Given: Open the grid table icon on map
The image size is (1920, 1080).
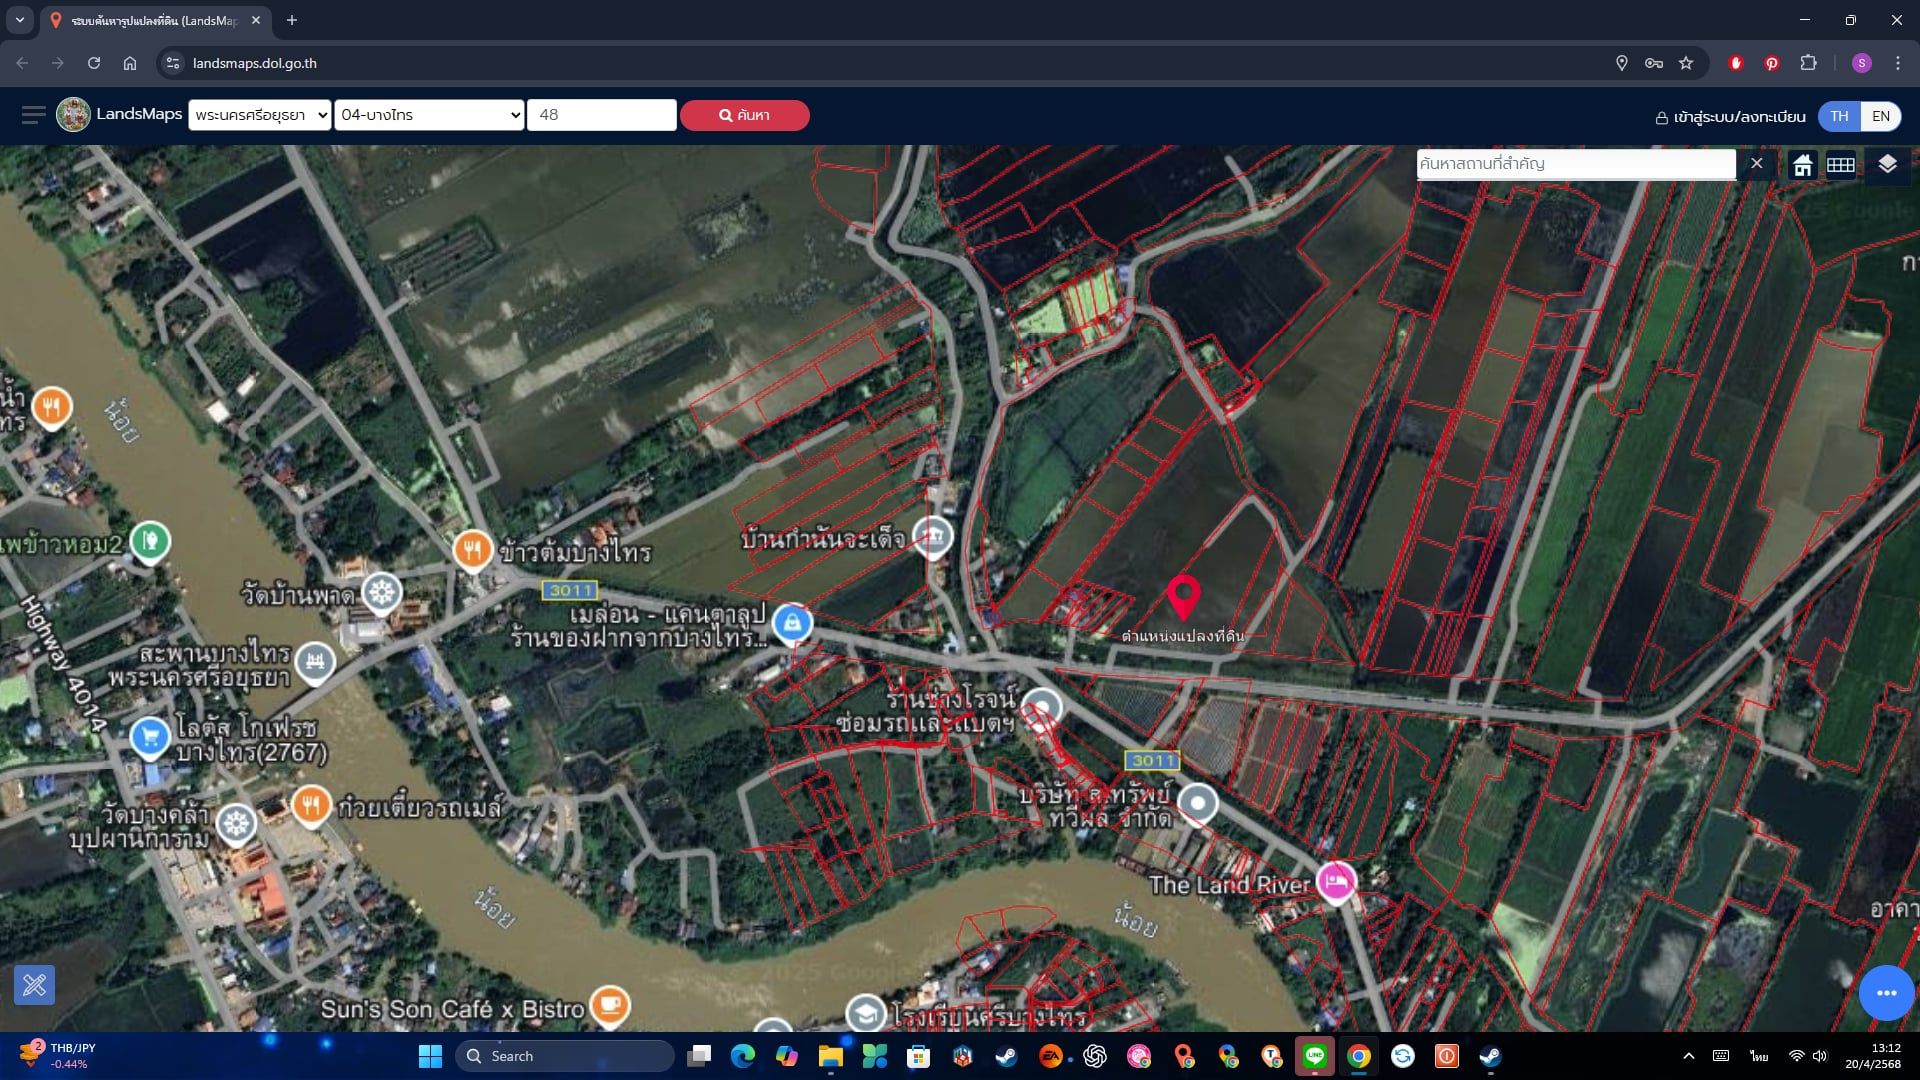Looking at the screenshot, I should [x=1841, y=165].
